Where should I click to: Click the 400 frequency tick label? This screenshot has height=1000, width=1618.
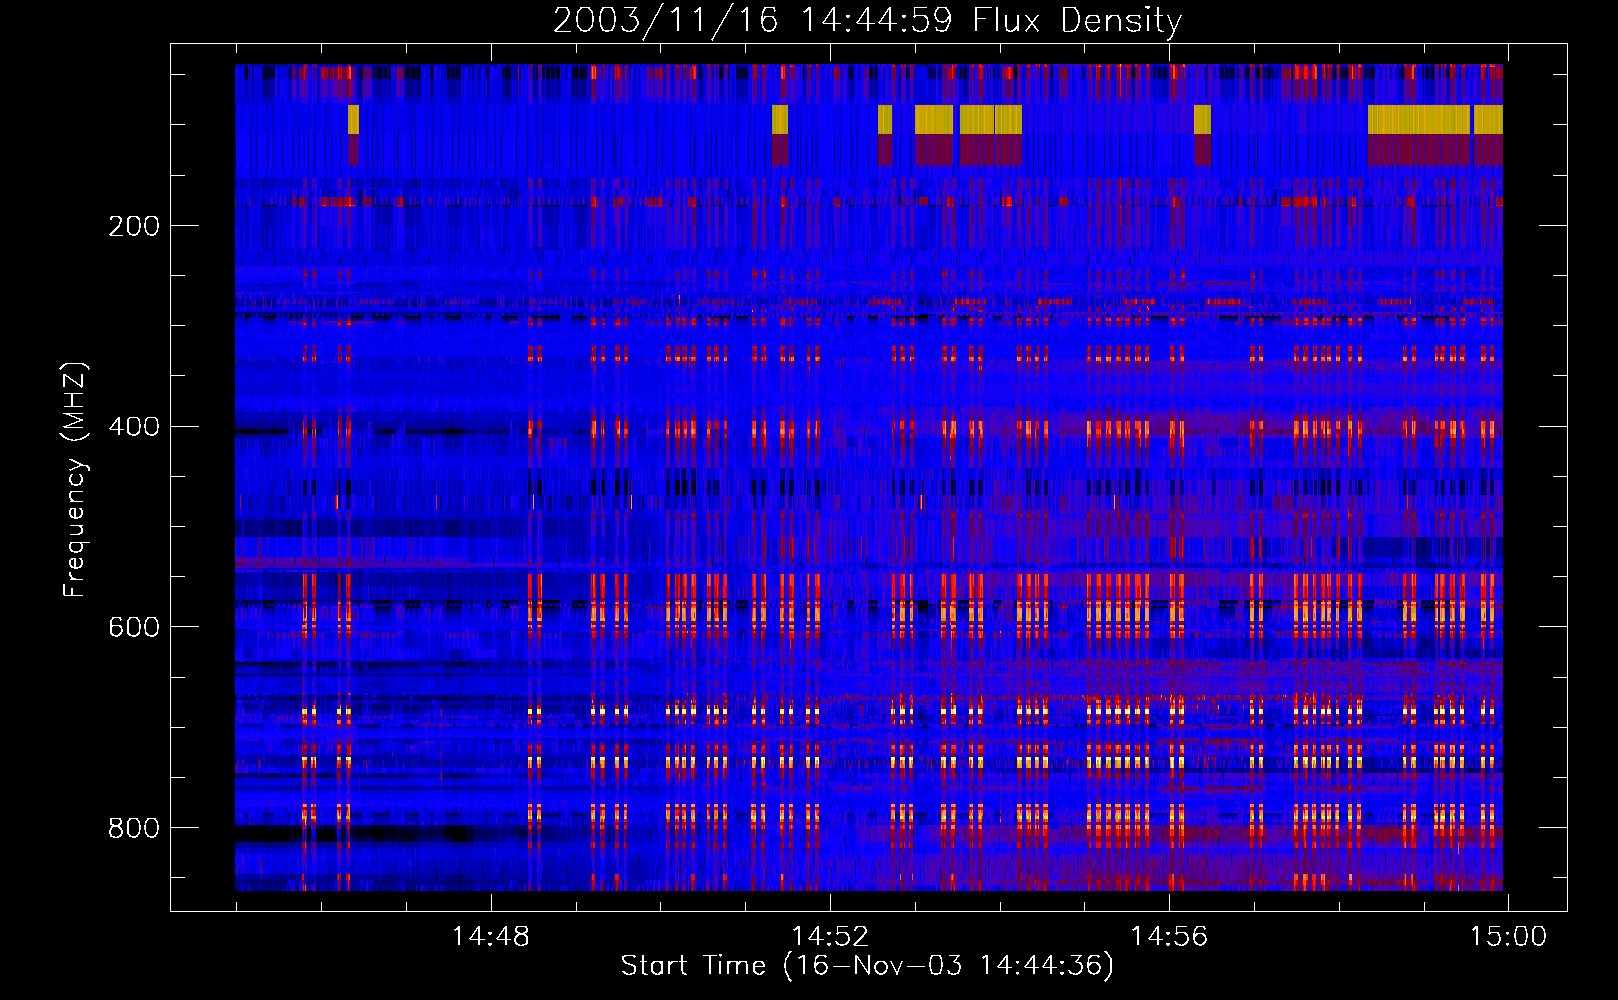(134, 427)
